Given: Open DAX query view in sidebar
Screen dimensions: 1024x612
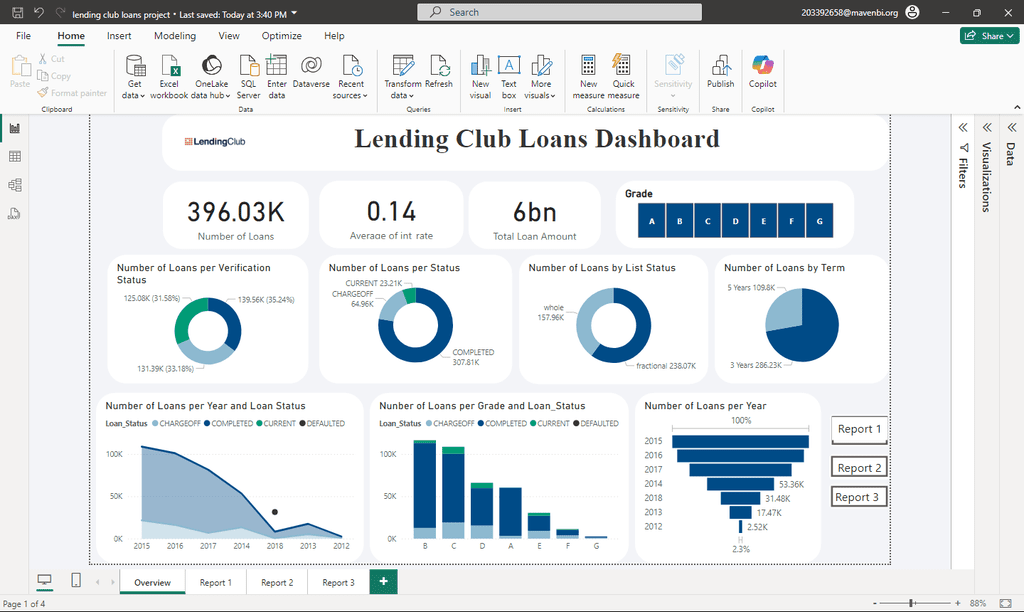Looking at the screenshot, I should [14, 214].
